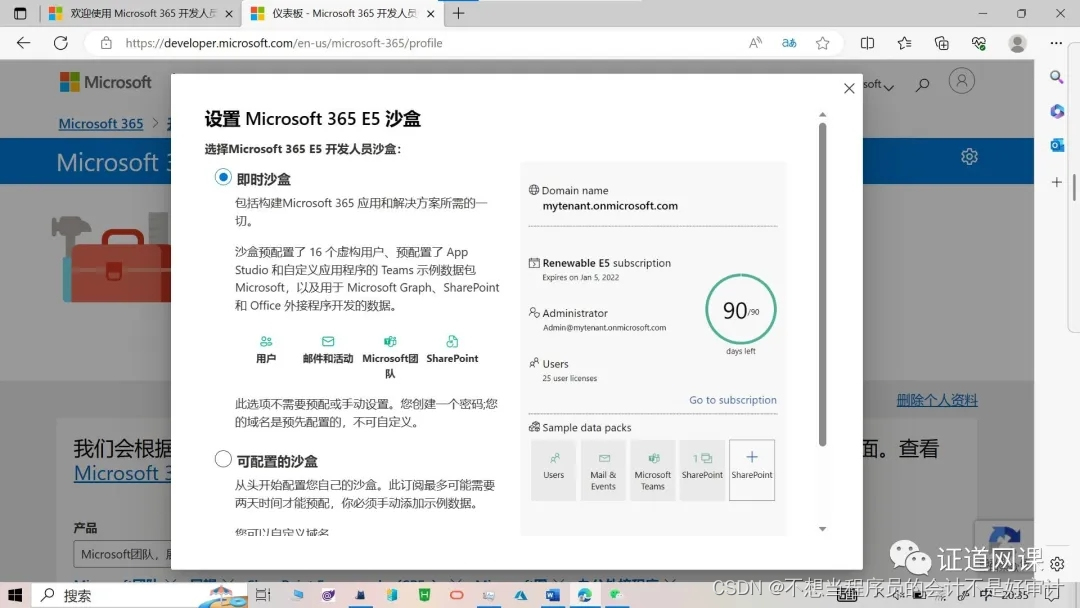The width and height of the screenshot is (1080, 608).
Task: Click the Microsoft logo in header
Action: [105, 82]
